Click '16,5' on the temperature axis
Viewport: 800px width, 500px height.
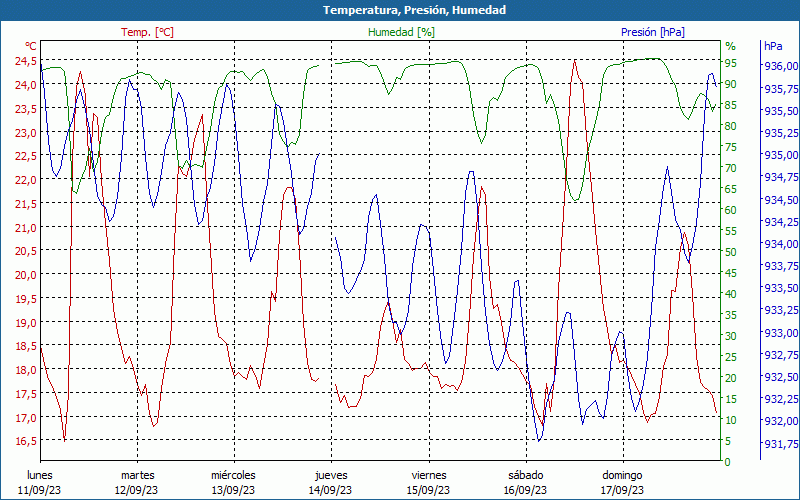pyautogui.click(x=26, y=441)
